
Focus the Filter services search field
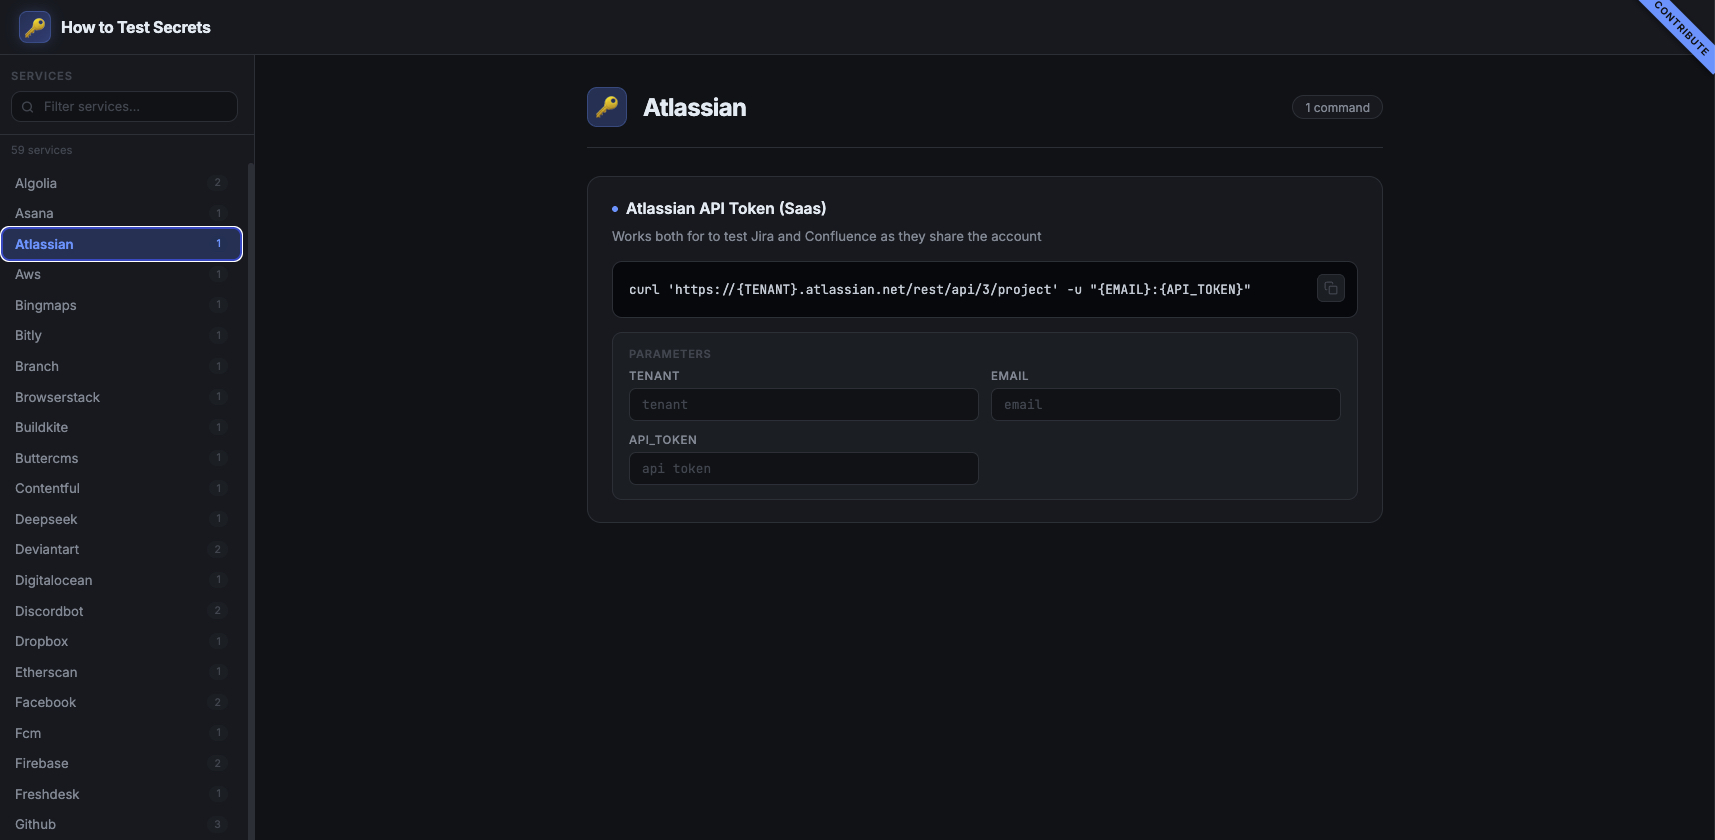coord(124,107)
